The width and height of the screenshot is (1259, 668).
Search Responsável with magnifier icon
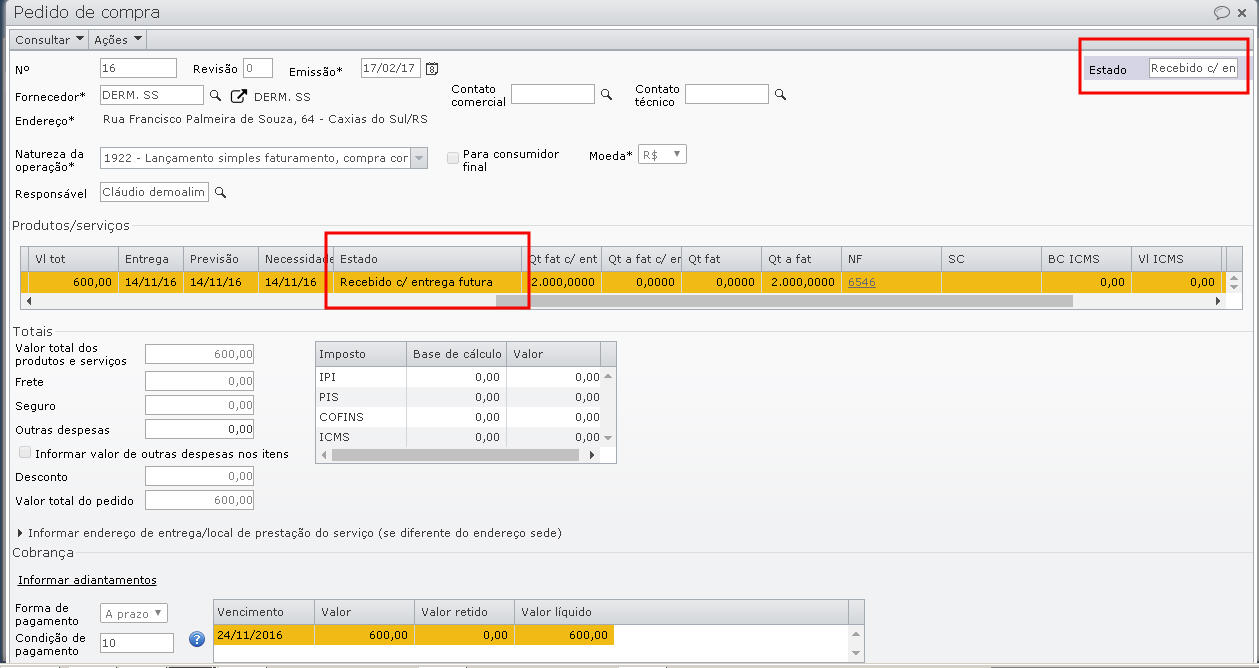click(x=221, y=192)
